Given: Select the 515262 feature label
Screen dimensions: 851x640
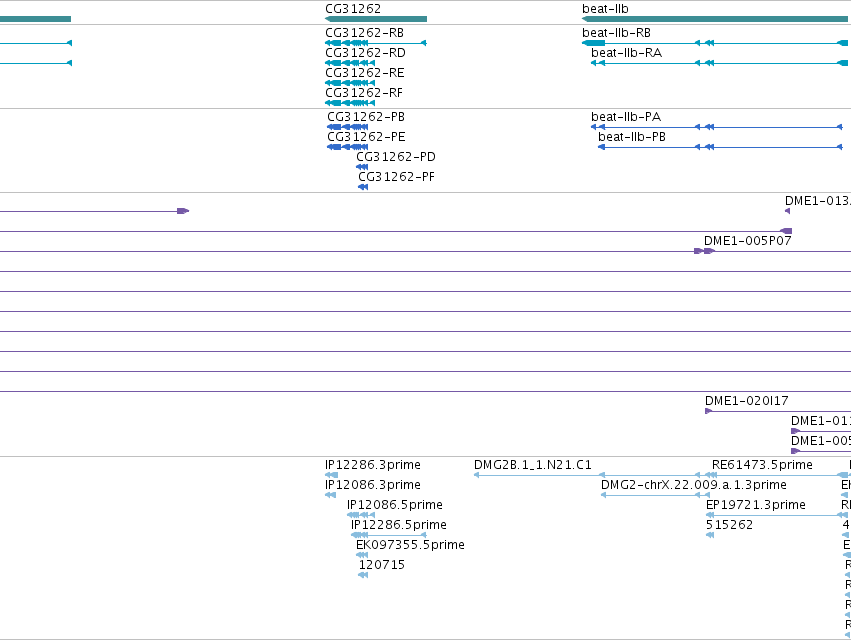Looking at the screenshot, I should pos(729,525).
